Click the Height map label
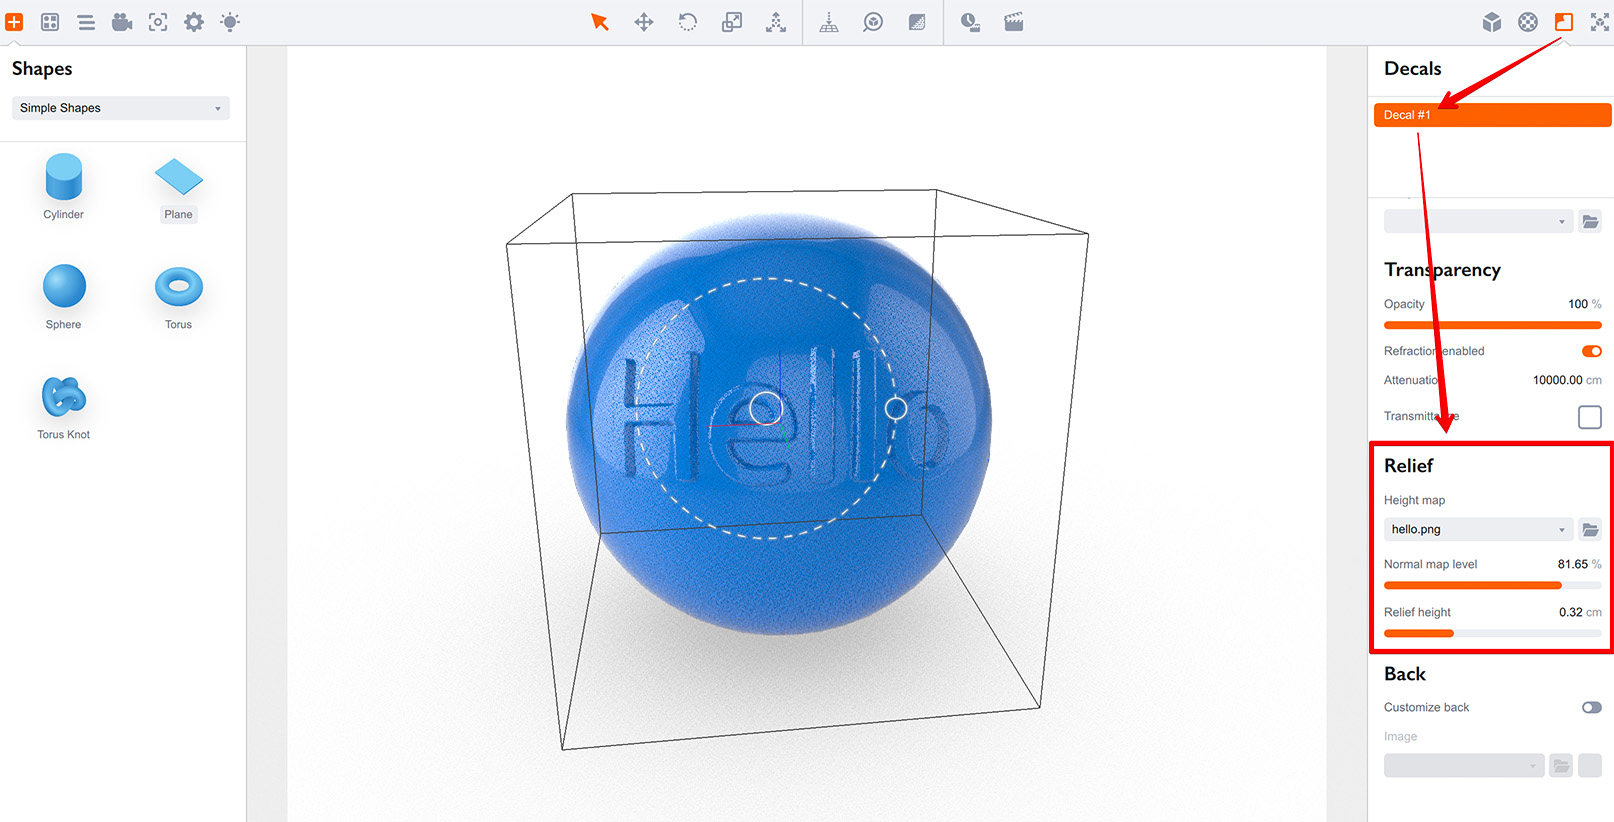Viewport: 1614px width, 822px height. (x=1414, y=500)
